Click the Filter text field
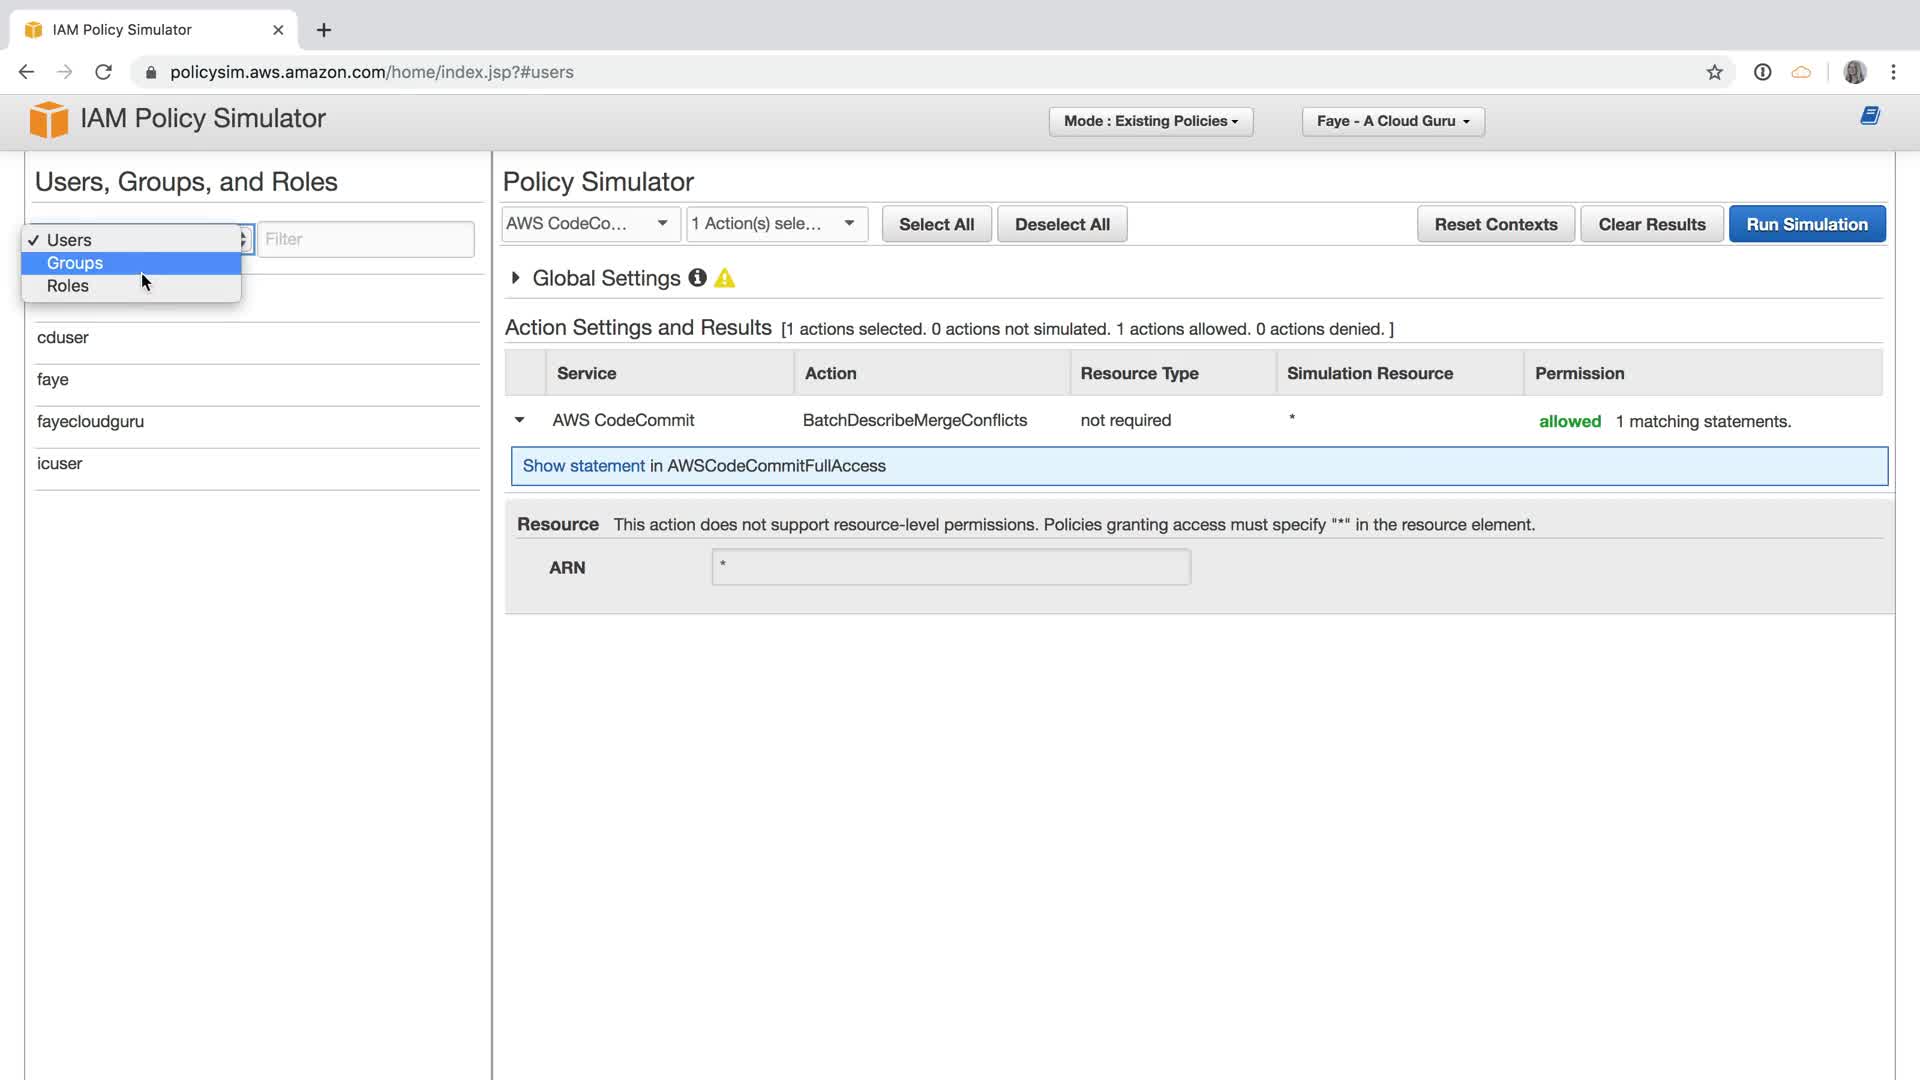1920x1080 pixels. click(x=366, y=239)
